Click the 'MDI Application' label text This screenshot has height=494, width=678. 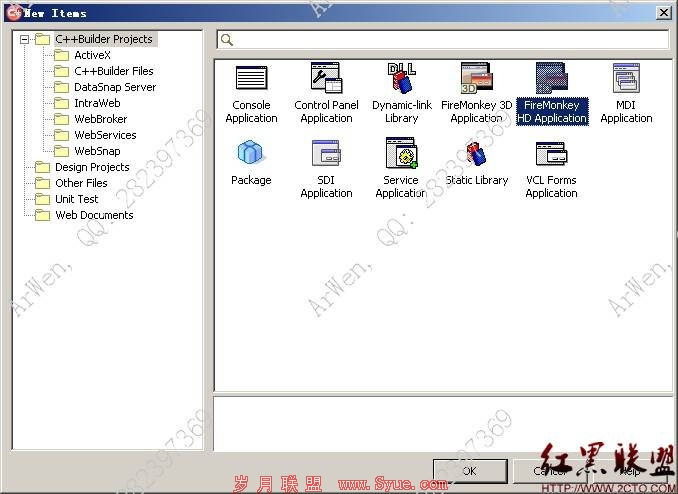click(626, 112)
